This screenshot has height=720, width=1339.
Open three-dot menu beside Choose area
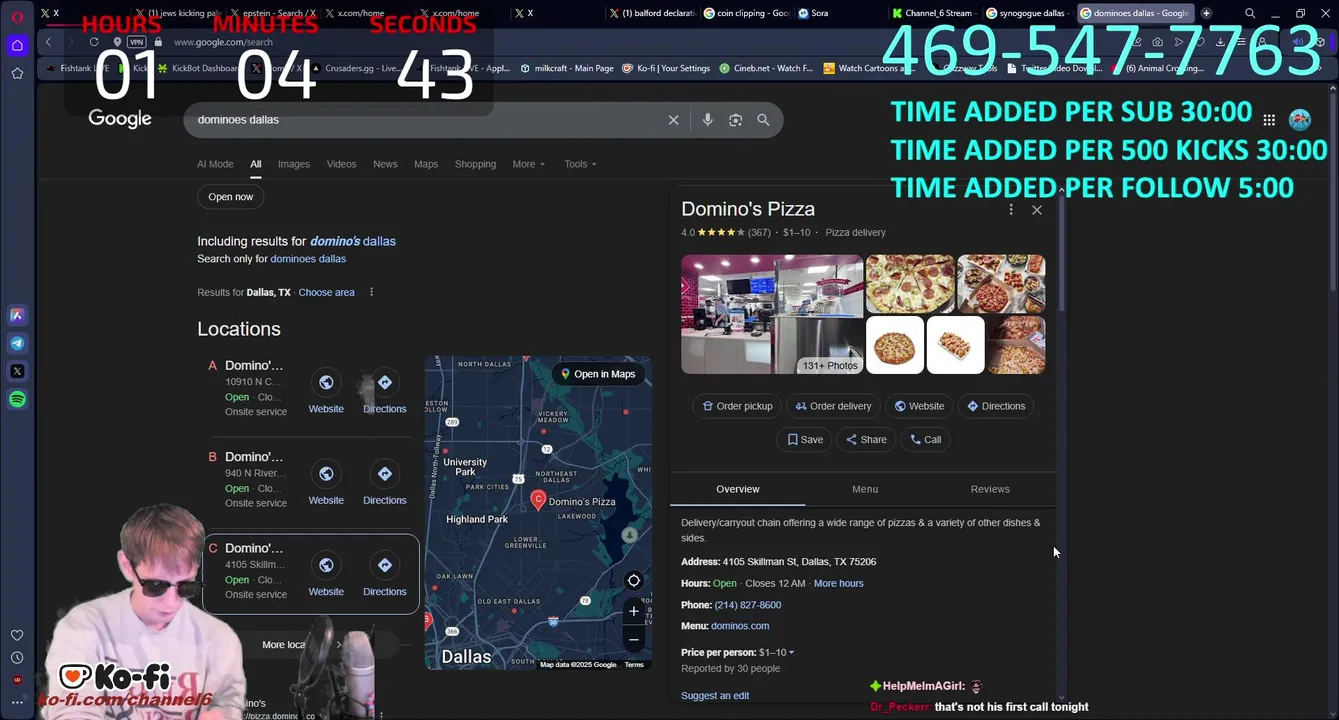point(371,292)
